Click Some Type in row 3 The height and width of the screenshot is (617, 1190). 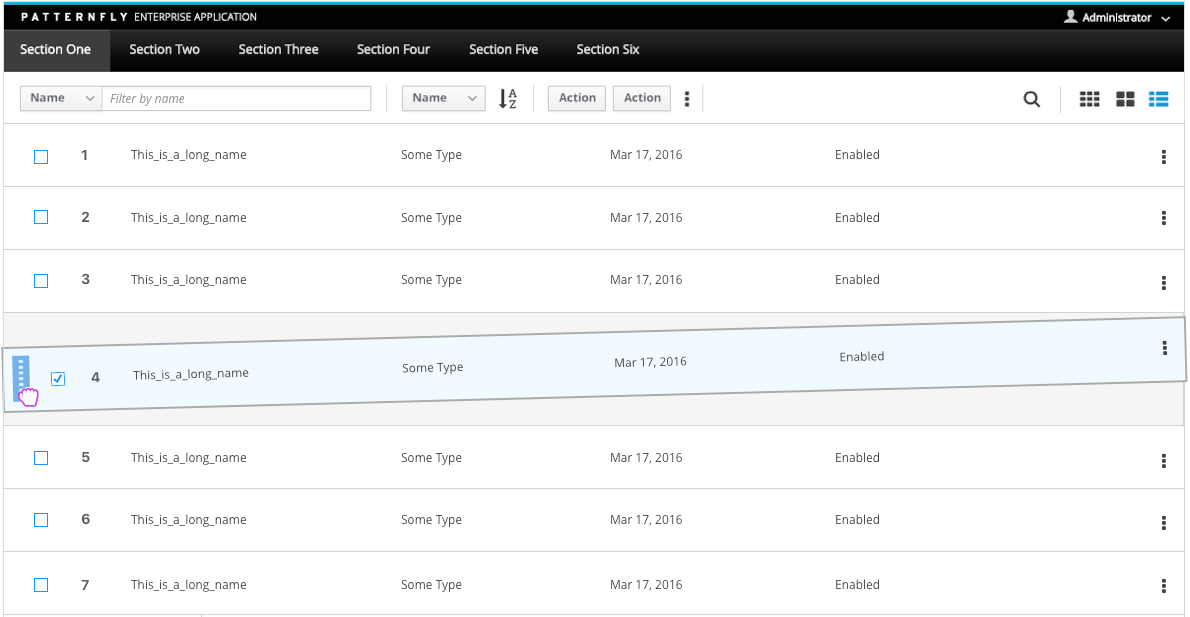click(431, 280)
